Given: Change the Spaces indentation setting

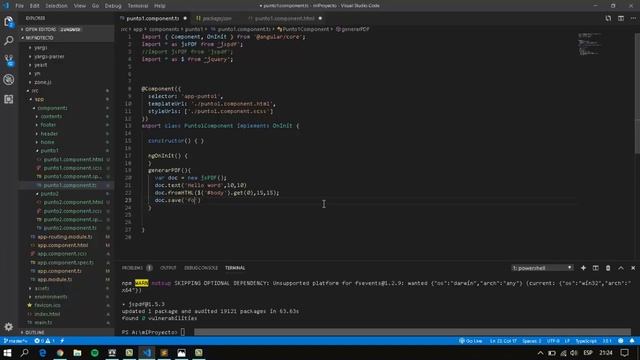Looking at the screenshot, I should tap(531, 341).
